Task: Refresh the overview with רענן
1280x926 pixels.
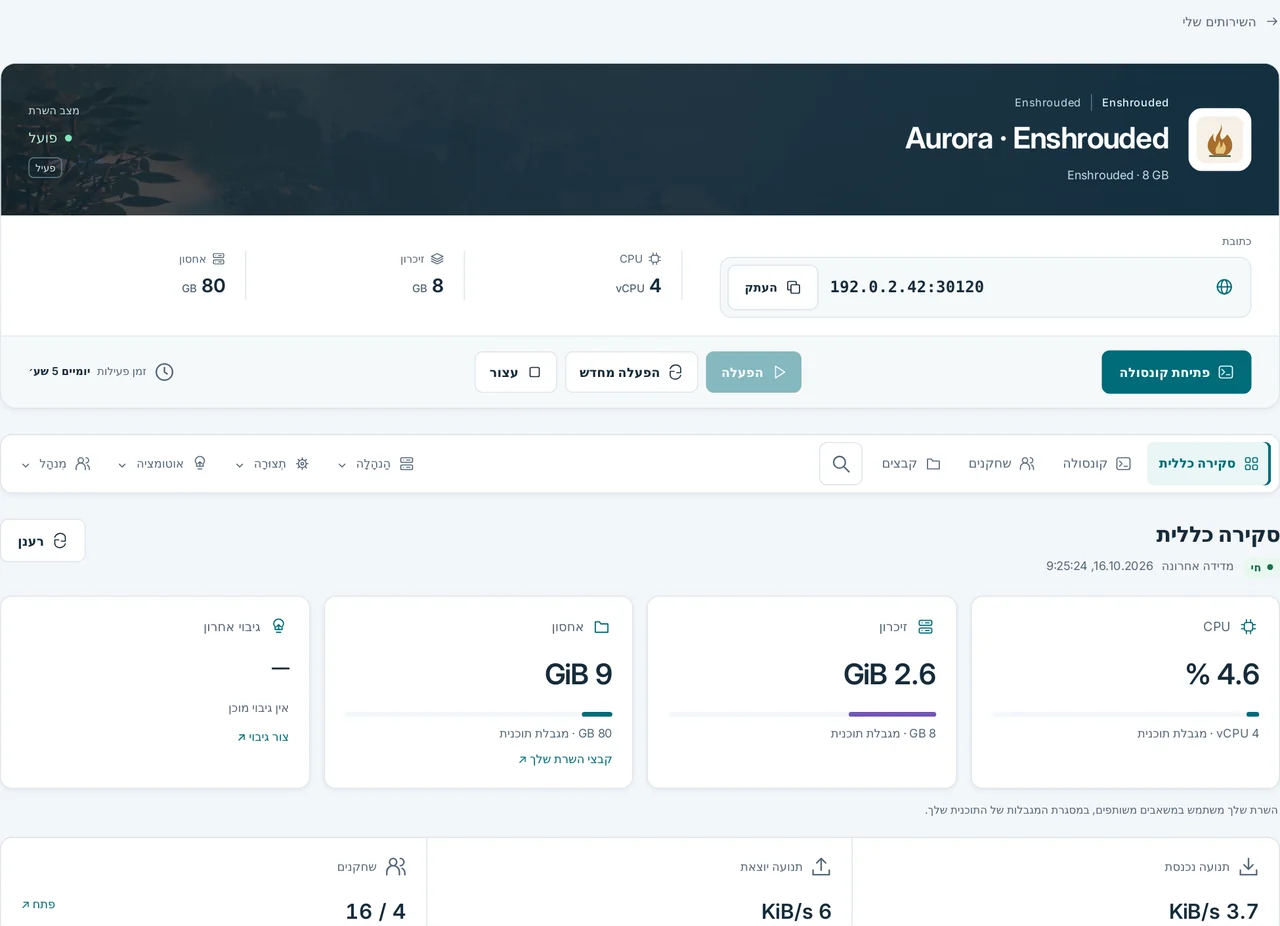Action: pos(43,541)
